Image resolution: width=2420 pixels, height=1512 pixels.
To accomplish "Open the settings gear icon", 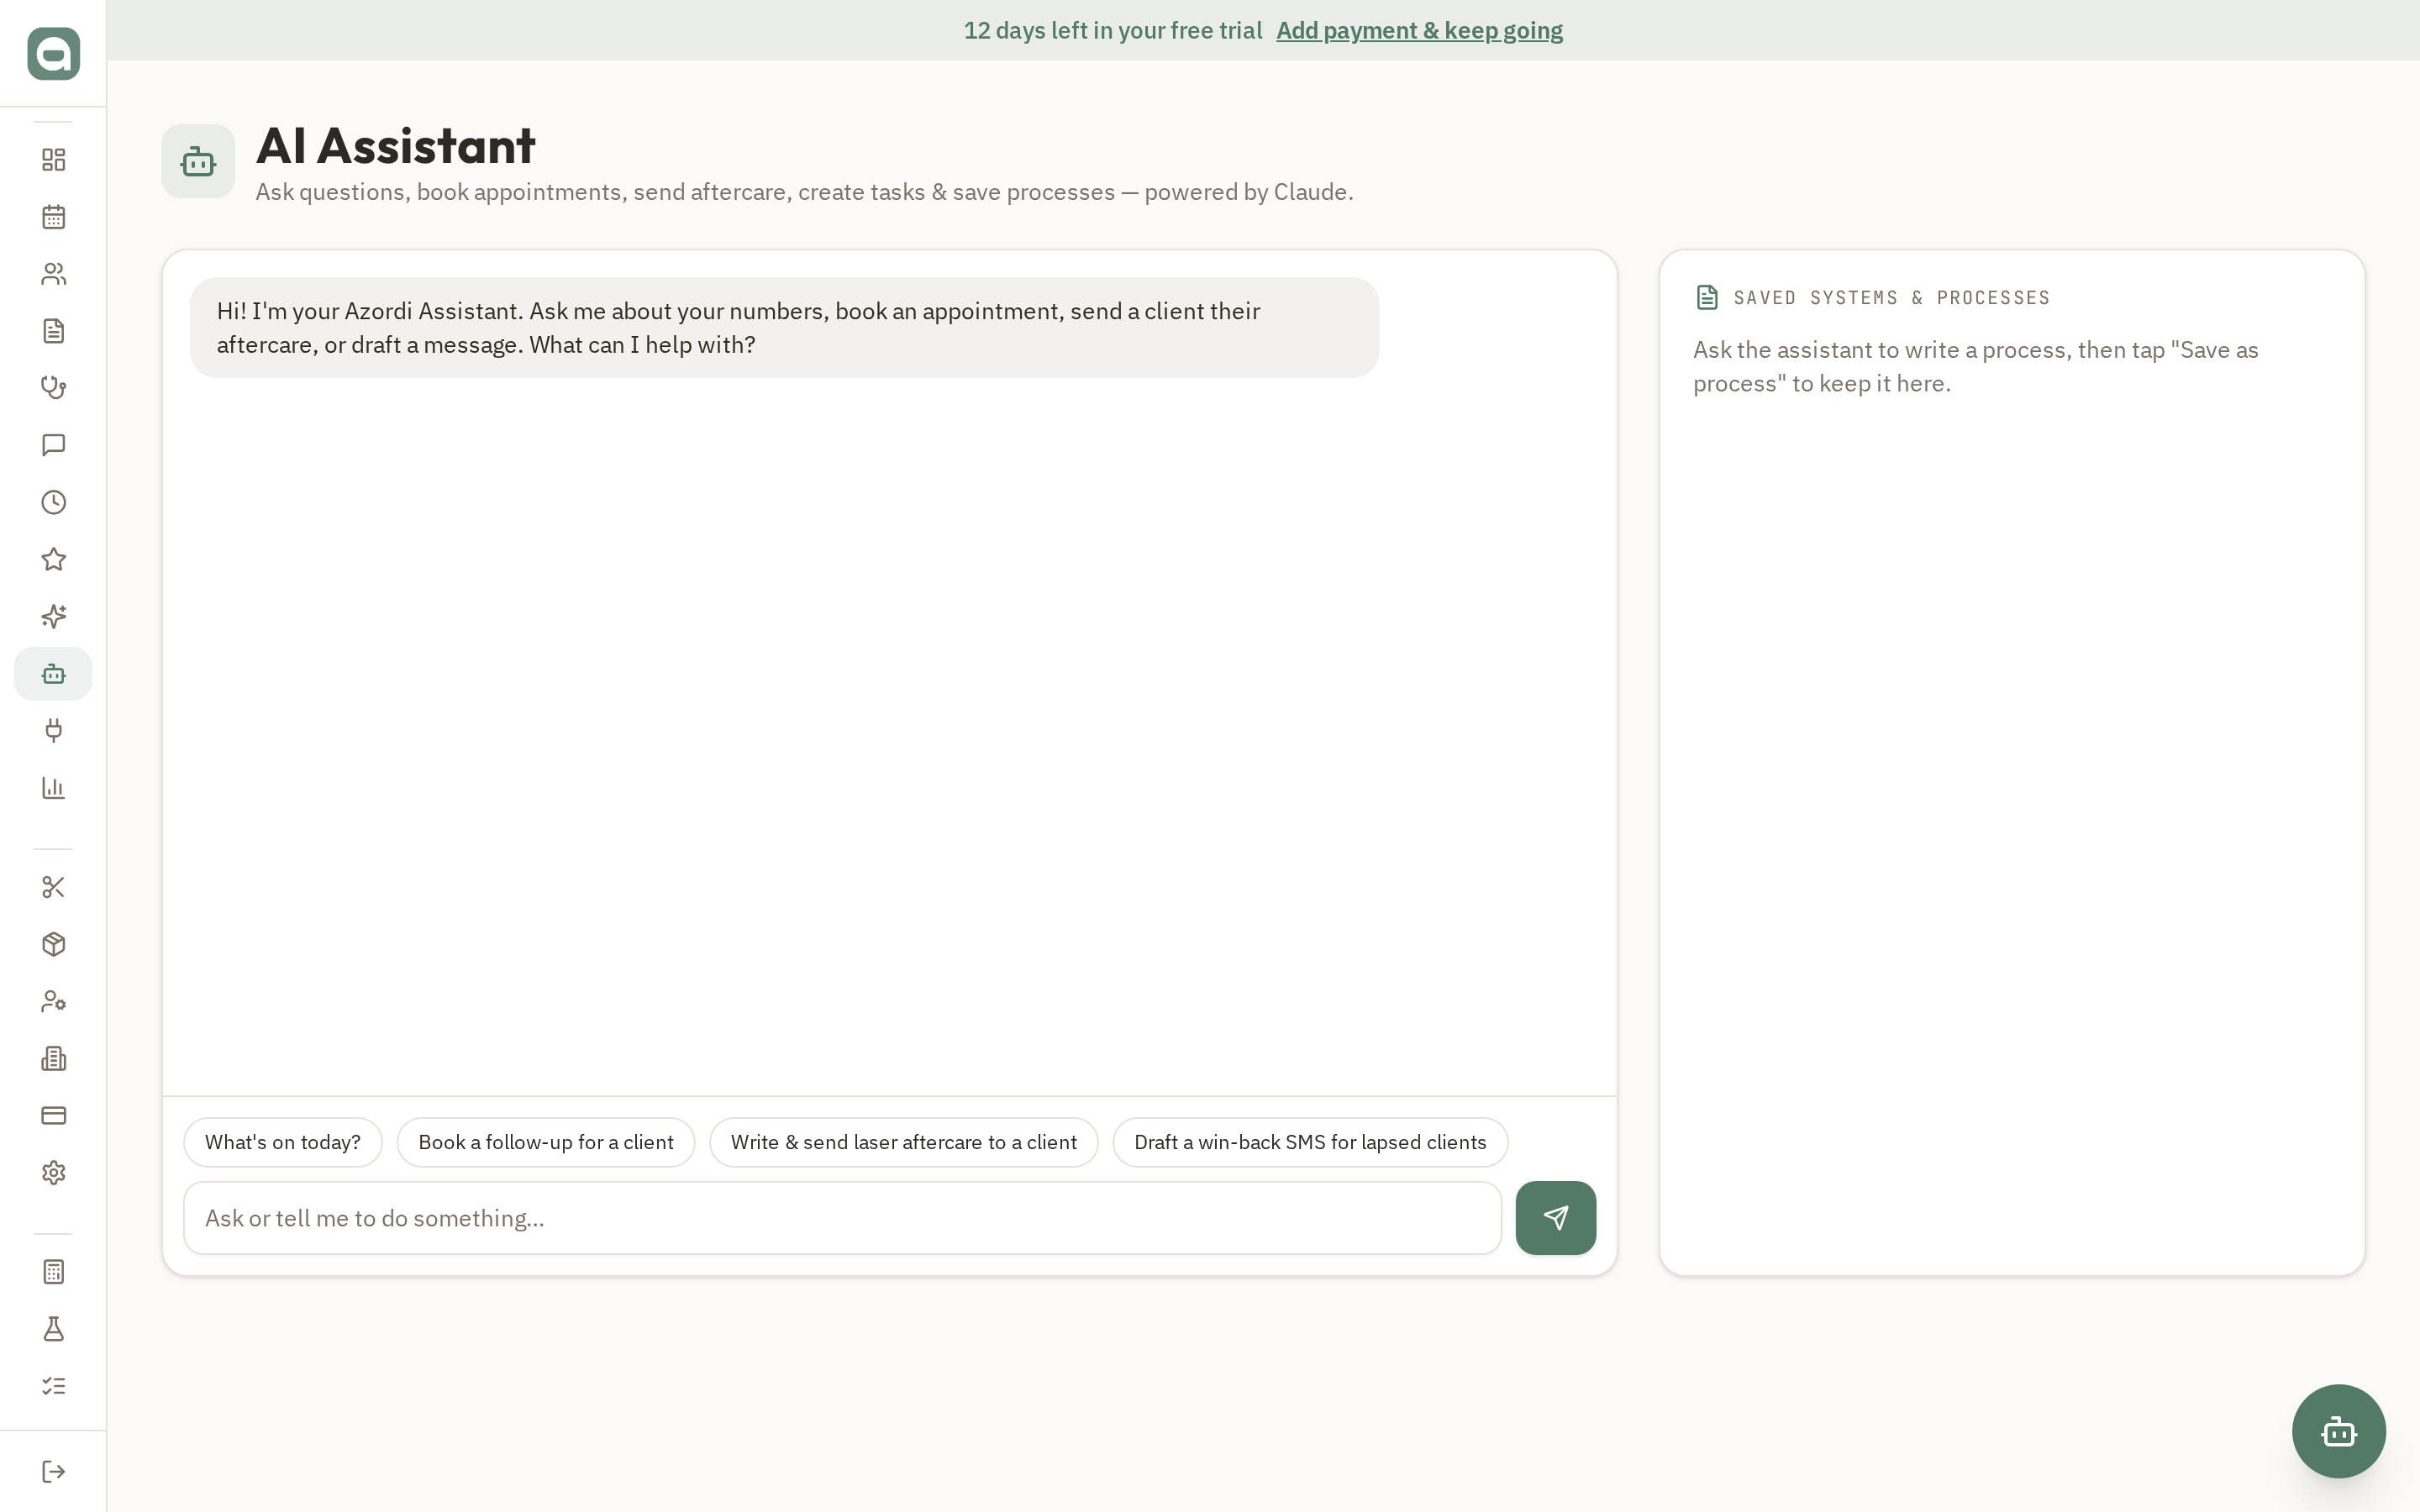I will tap(53, 1172).
